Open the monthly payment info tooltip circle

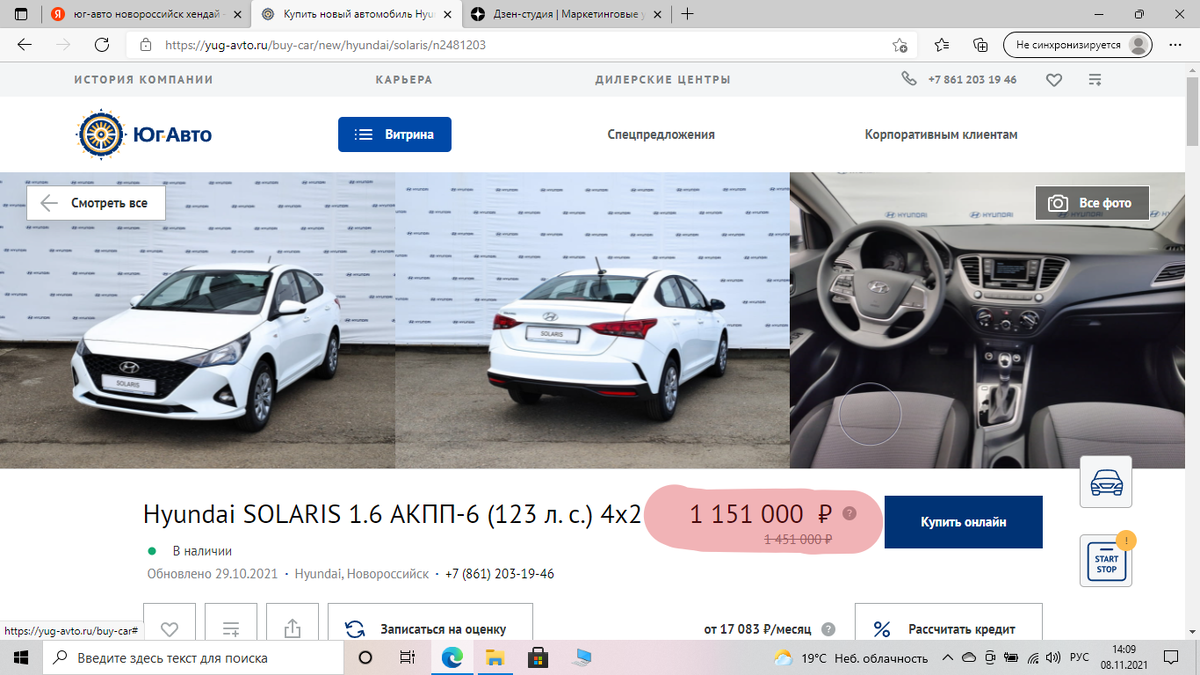pos(827,629)
